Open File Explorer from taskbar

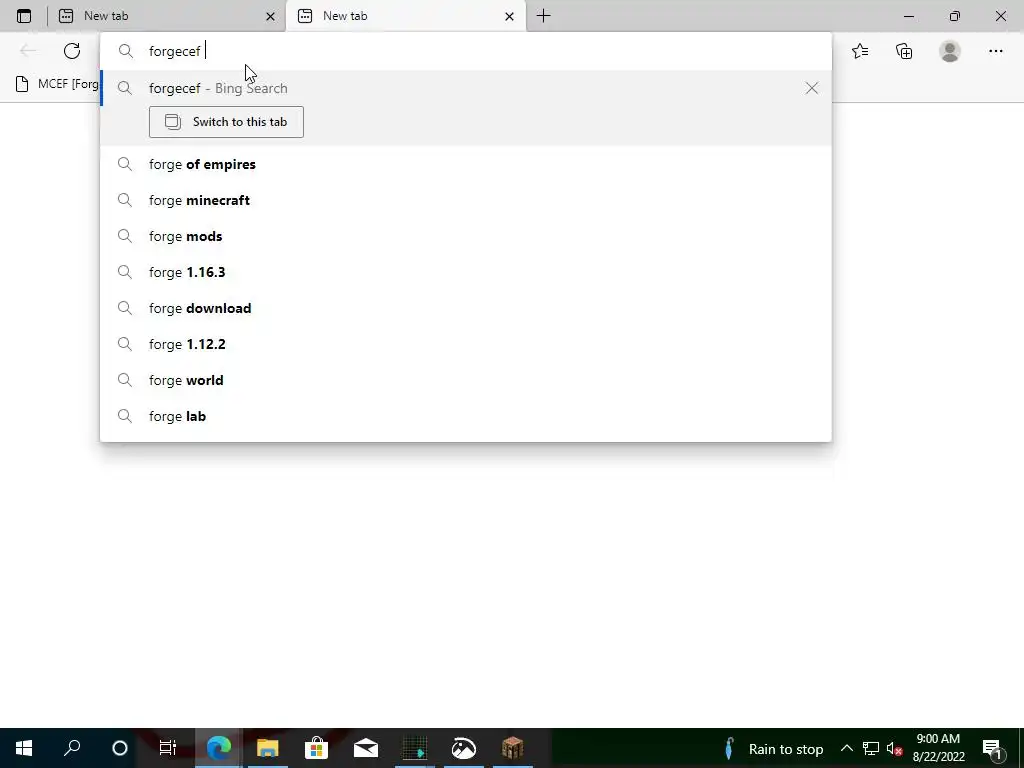point(268,748)
